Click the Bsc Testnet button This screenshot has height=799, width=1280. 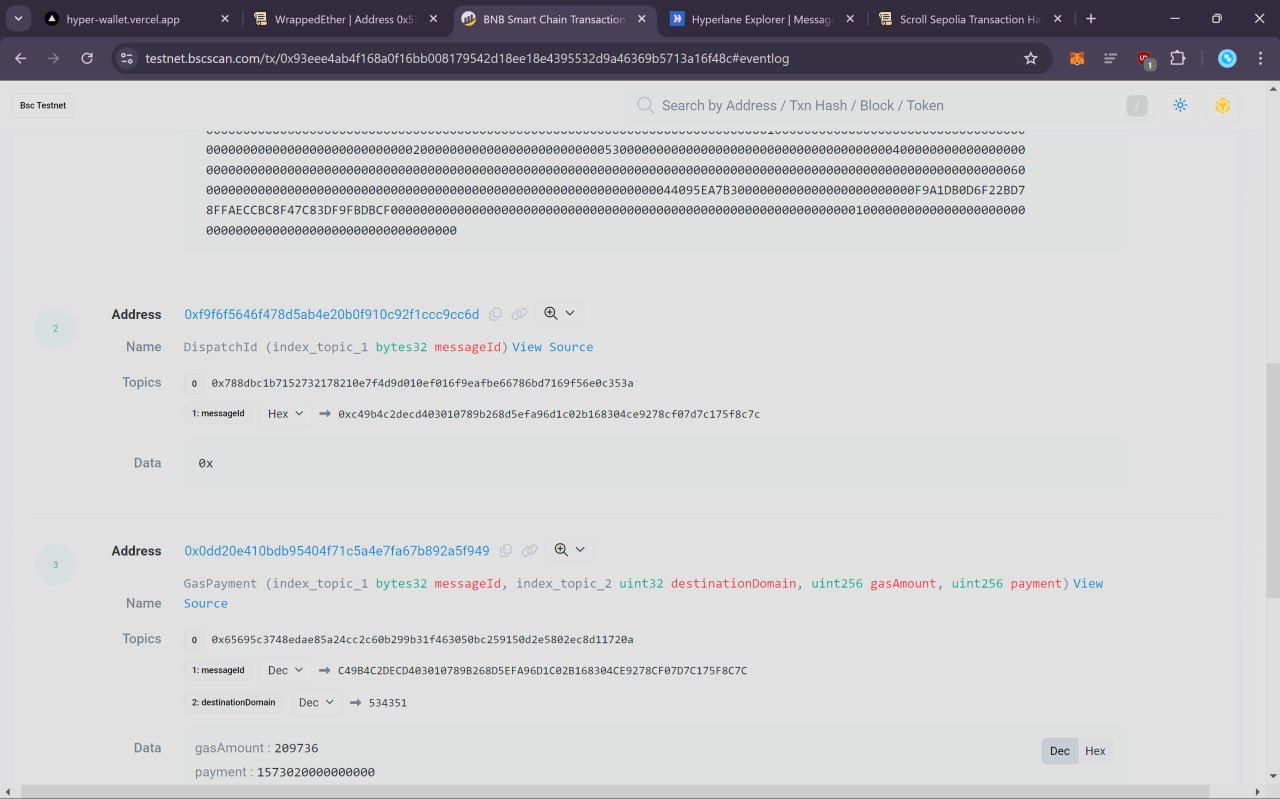44,105
